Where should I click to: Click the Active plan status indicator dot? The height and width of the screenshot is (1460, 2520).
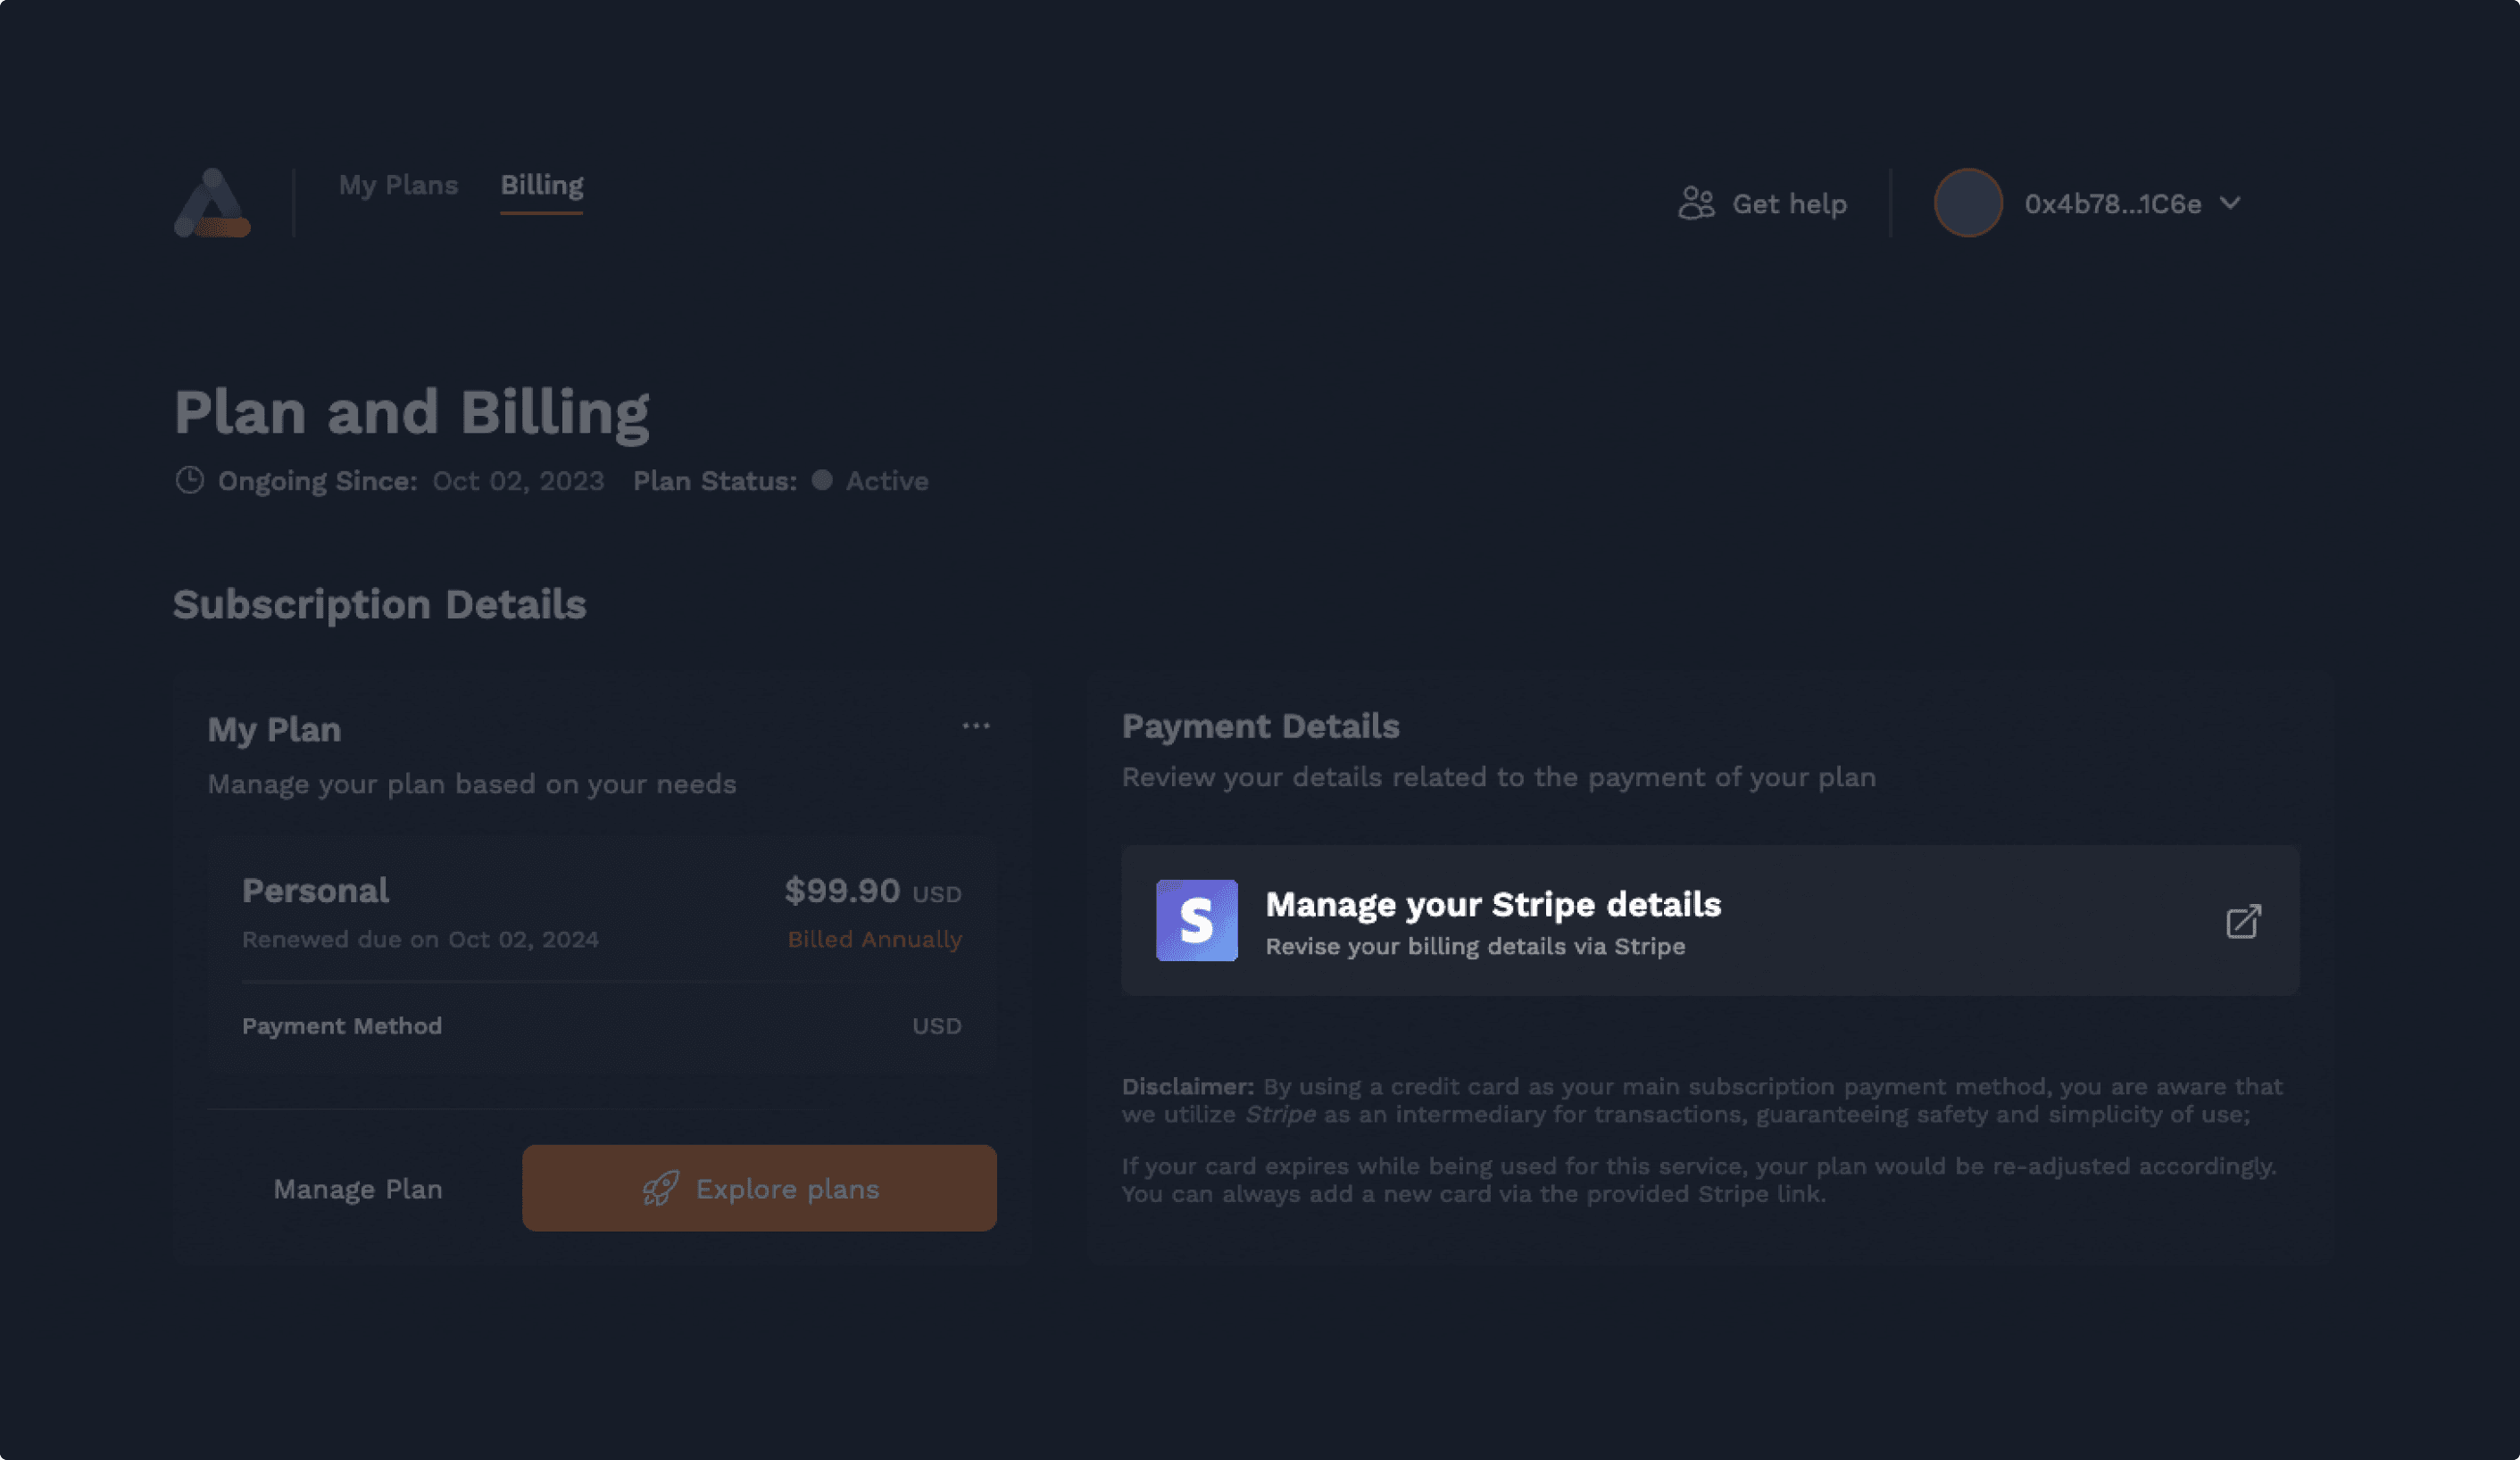click(x=822, y=481)
